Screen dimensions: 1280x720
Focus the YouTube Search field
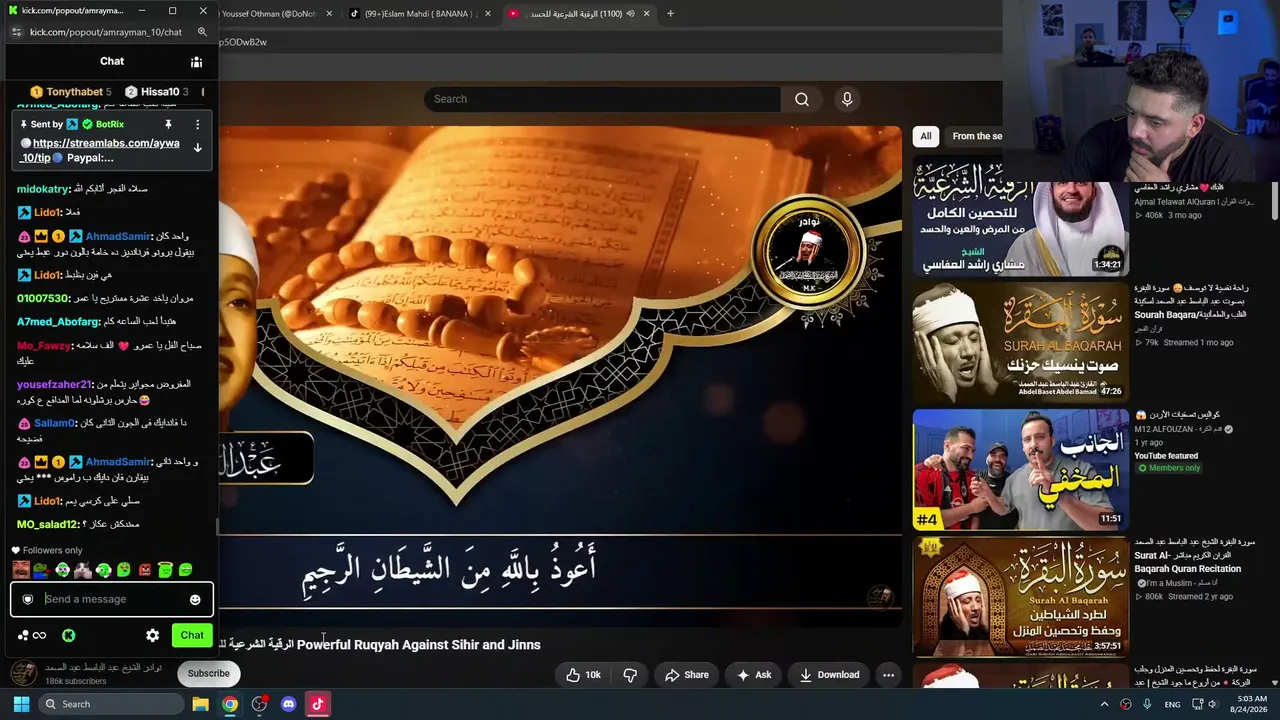(x=602, y=99)
